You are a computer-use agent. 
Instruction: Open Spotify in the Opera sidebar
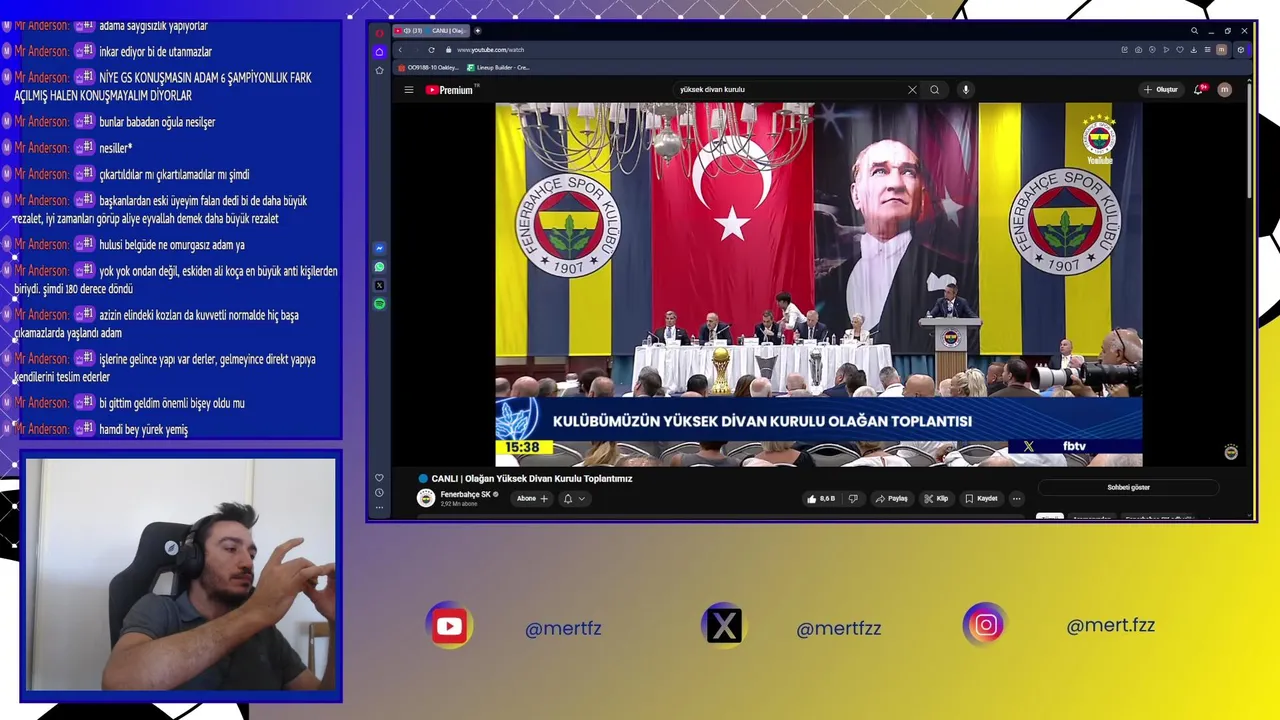[x=379, y=303]
